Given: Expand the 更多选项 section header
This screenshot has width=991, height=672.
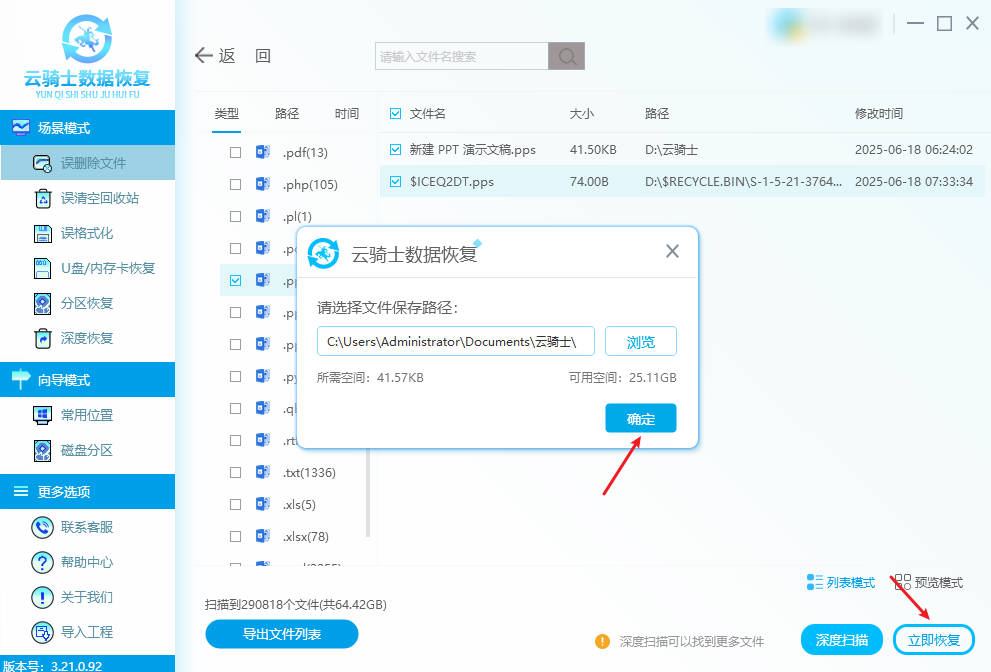Looking at the screenshot, I should coord(87,491).
